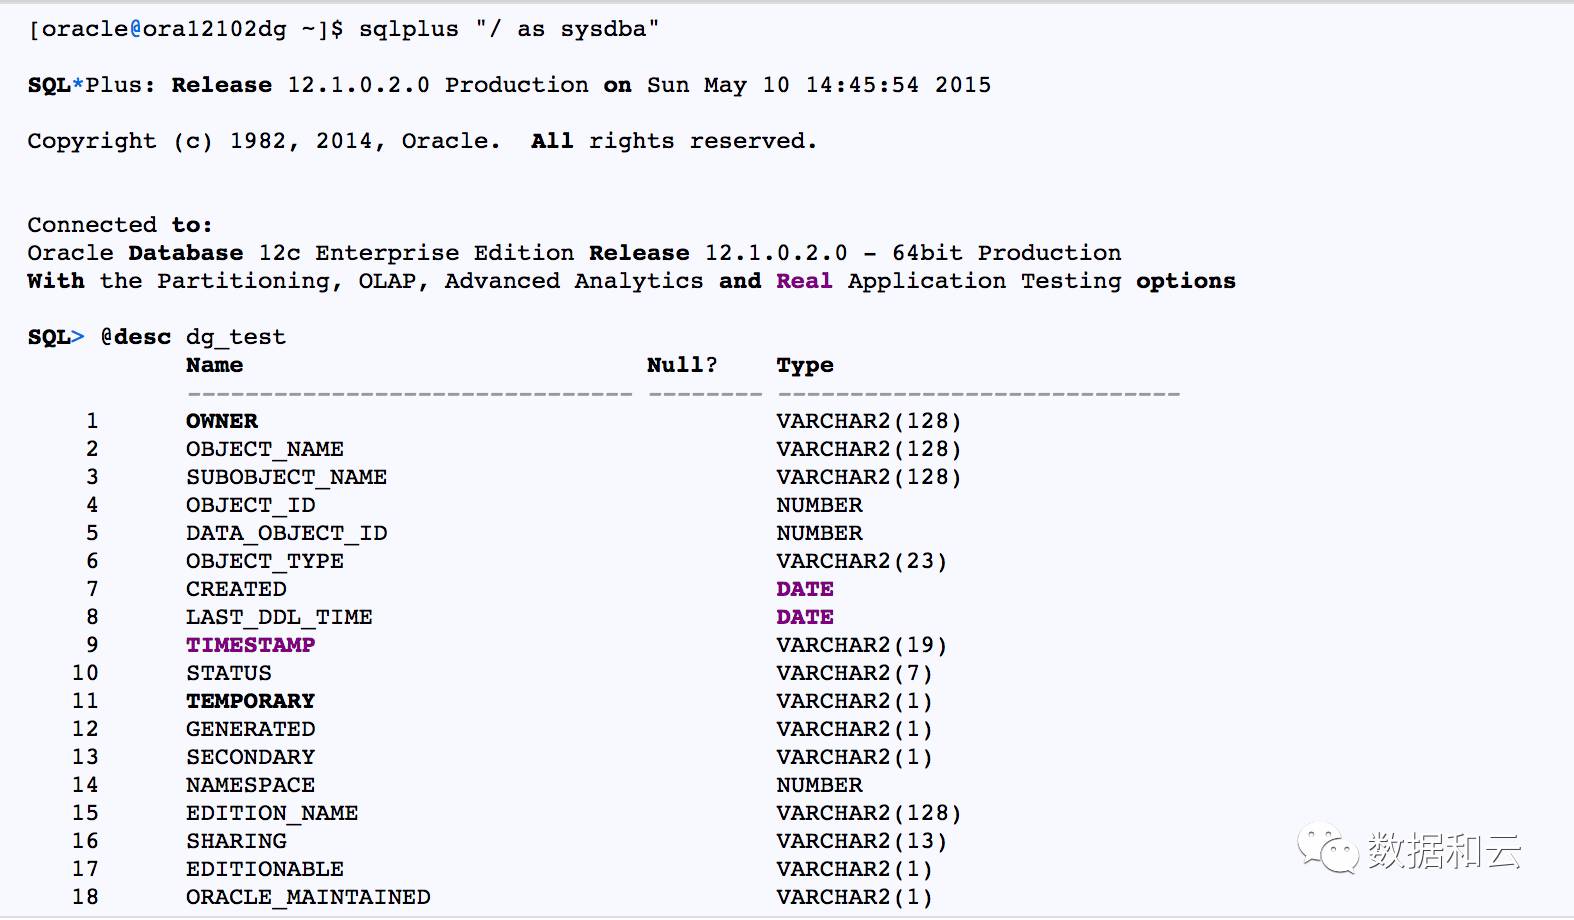
Task: Click the timestamp "14:45:54"
Action: pyautogui.click(x=862, y=85)
